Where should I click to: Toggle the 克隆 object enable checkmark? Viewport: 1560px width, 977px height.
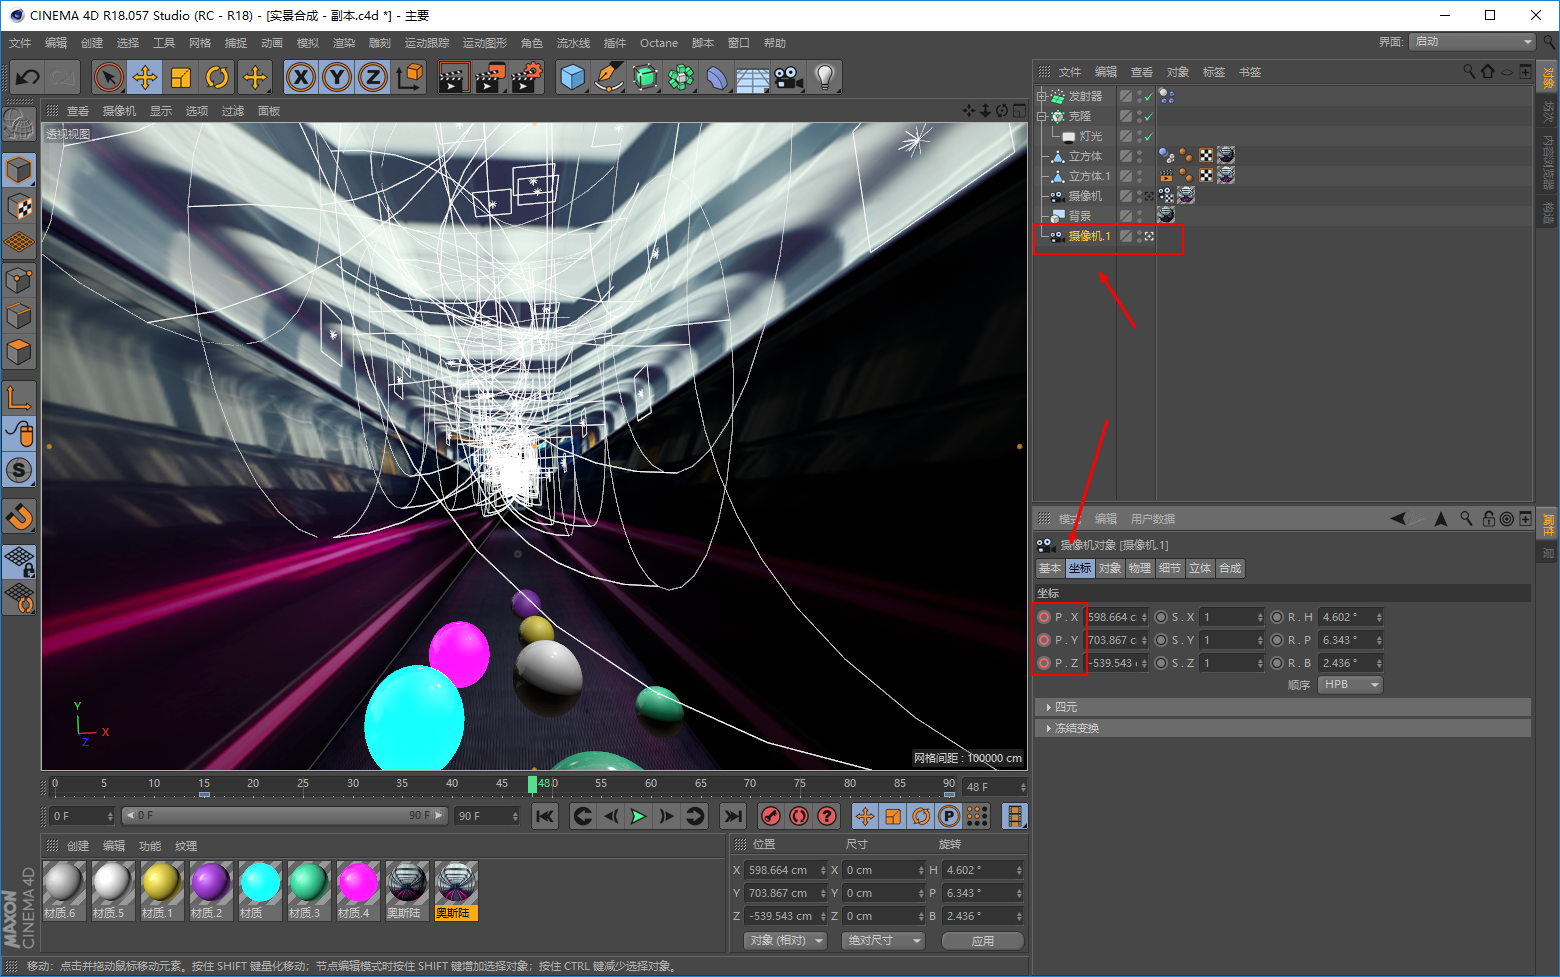click(1148, 116)
